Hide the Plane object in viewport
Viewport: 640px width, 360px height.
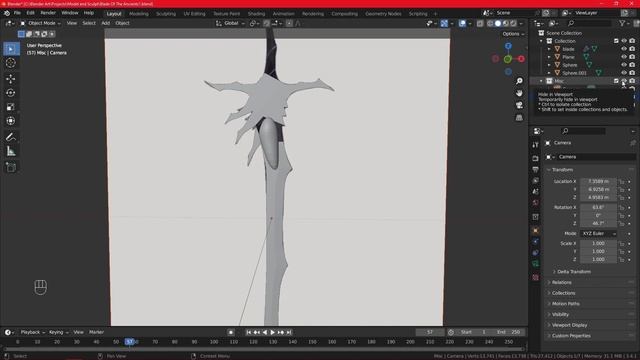click(x=624, y=57)
